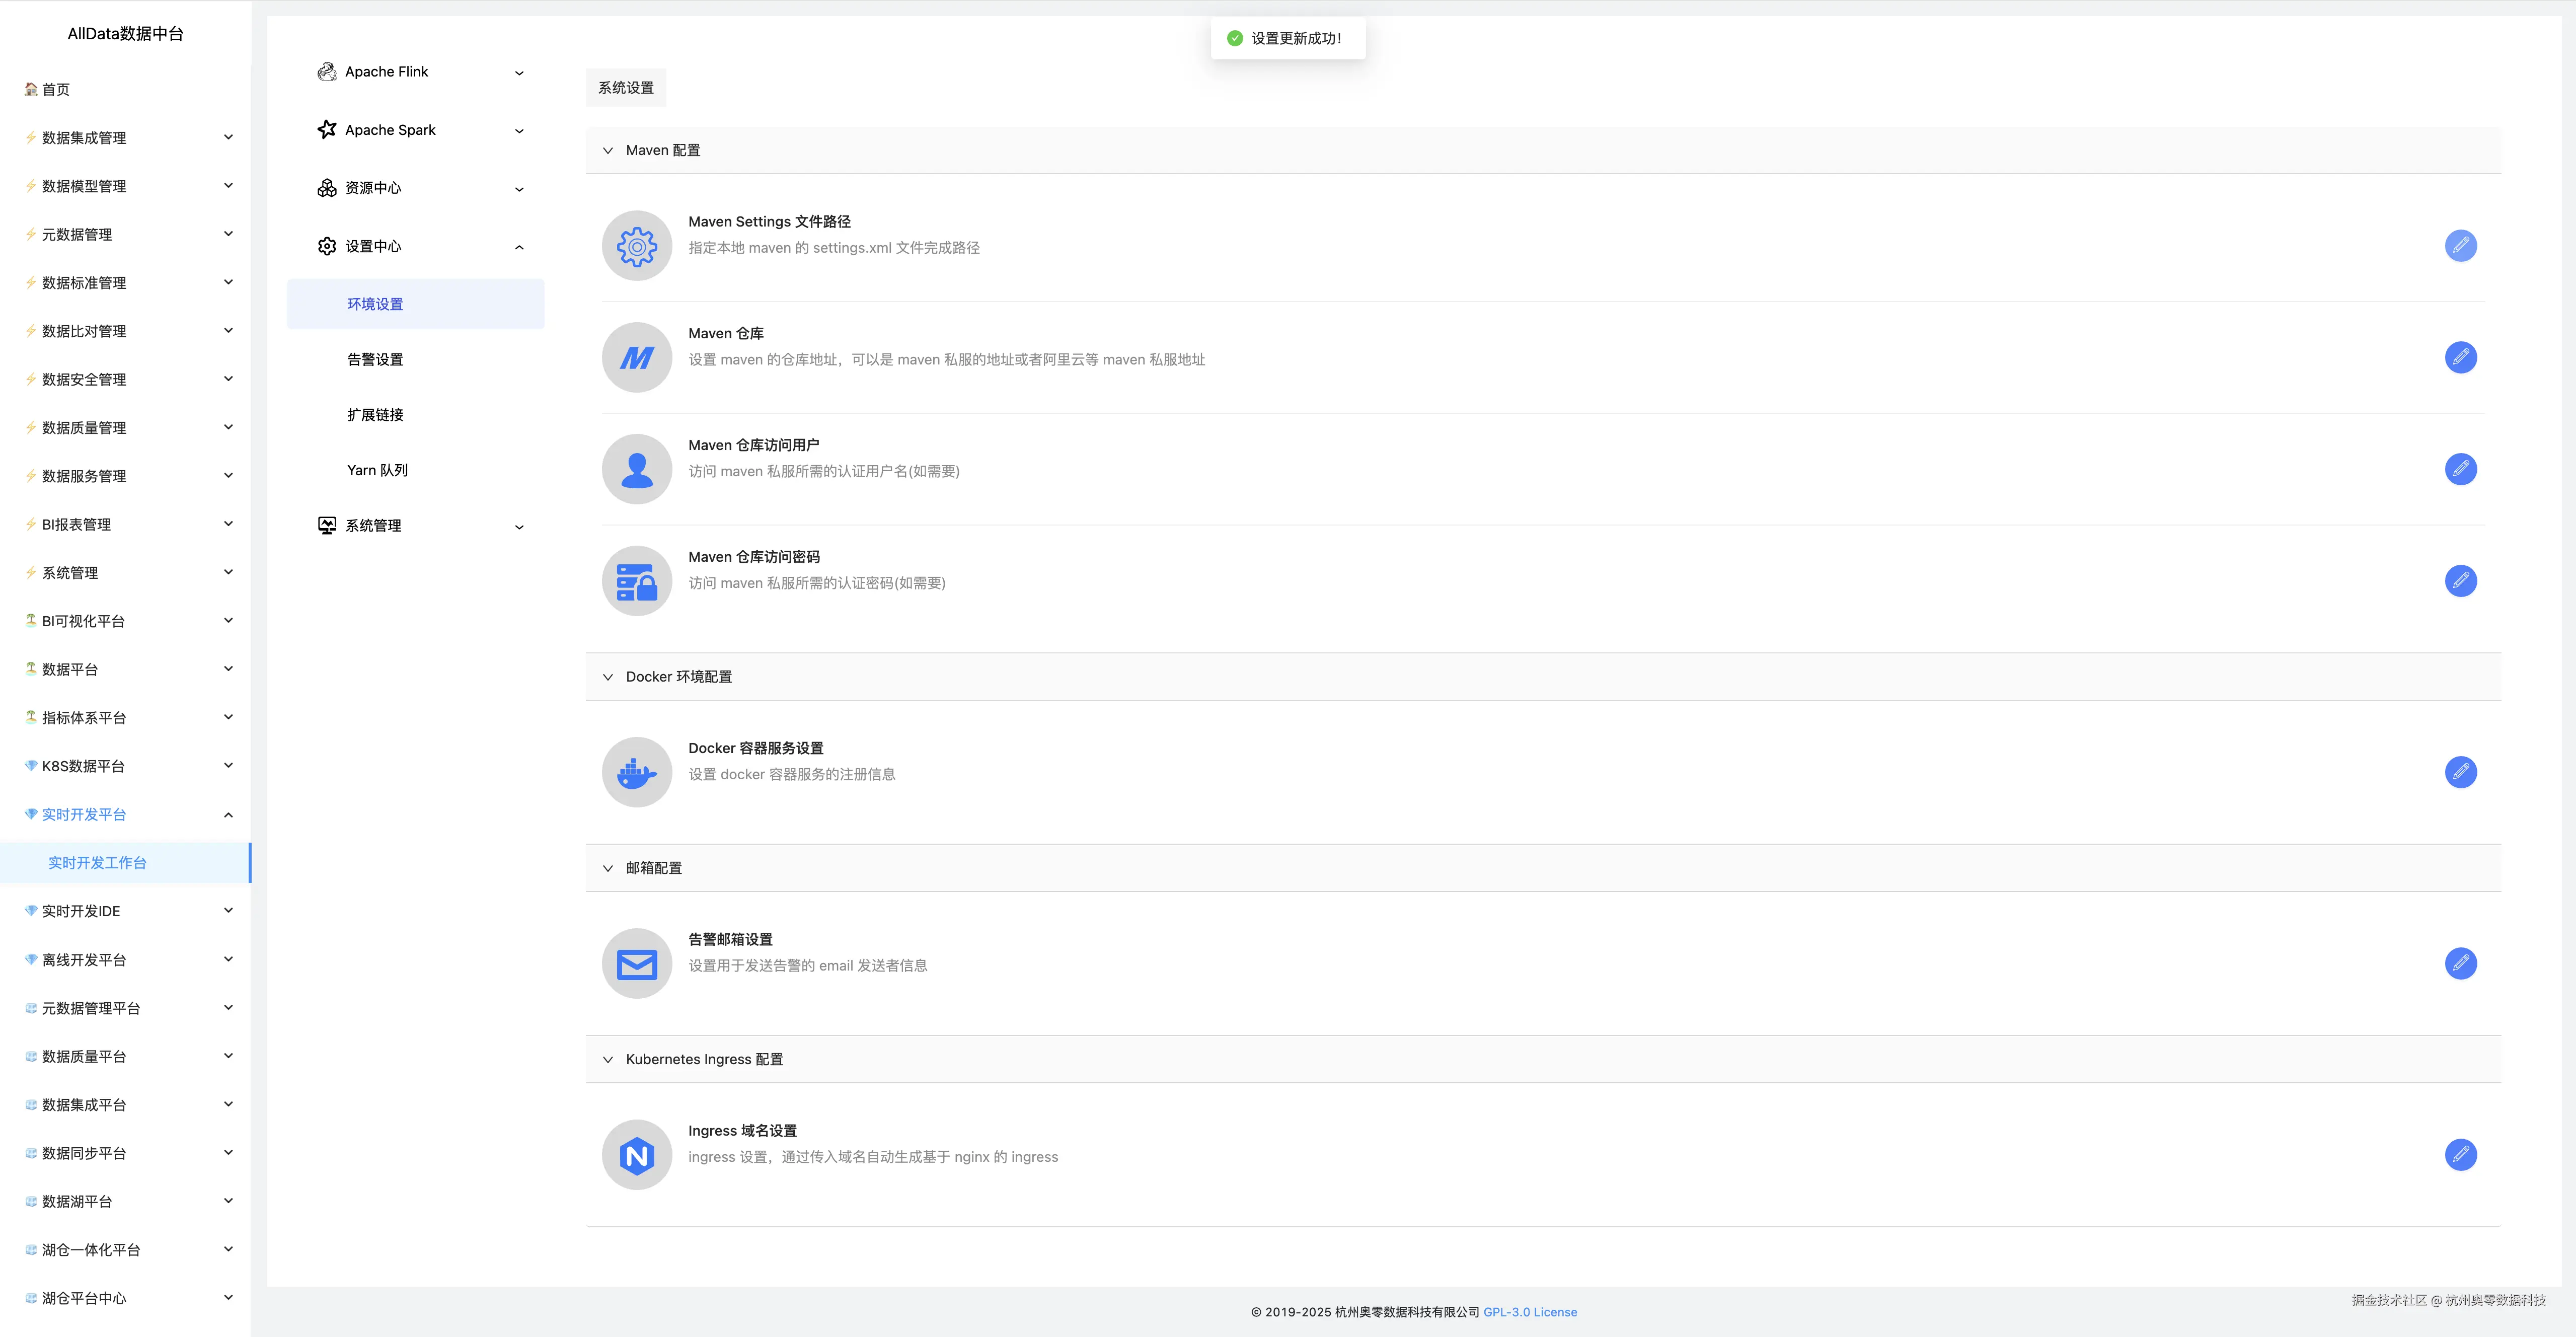Click edit pencil for Maven 仓库
The height and width of the screenshot is (1337, 2576).
pyautogui.click(x=2460, y=357)
